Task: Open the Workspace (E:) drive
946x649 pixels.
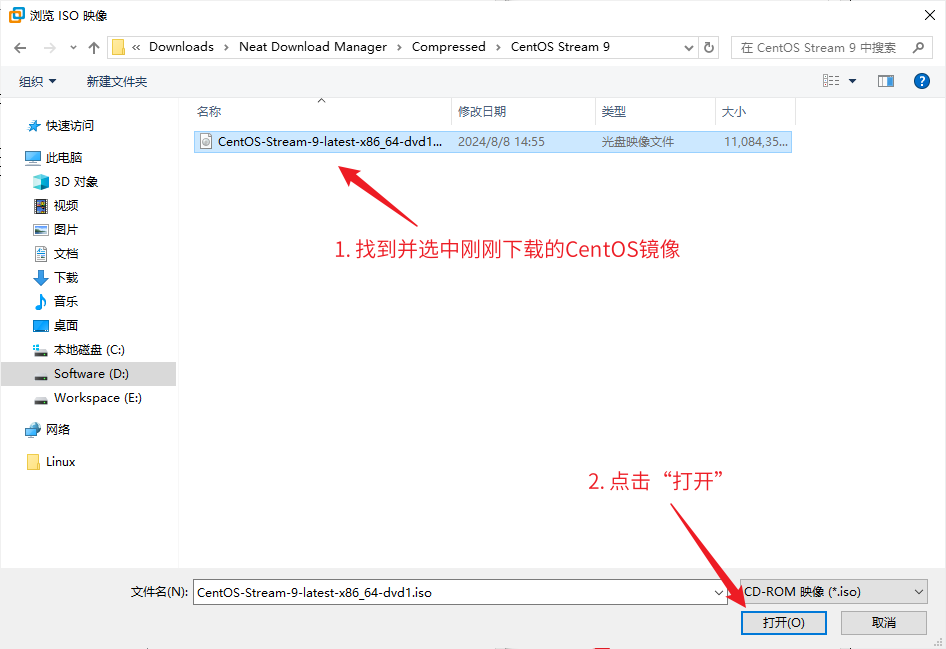Action: pos(97,398)
